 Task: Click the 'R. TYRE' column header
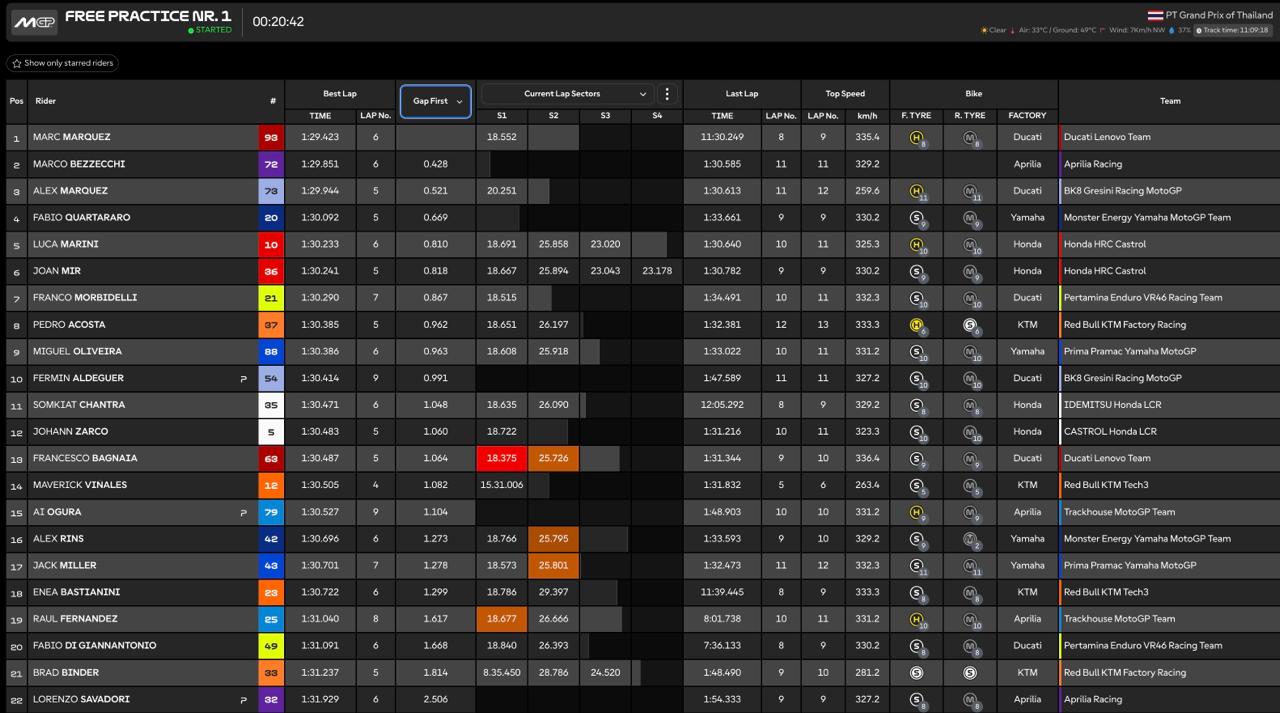pyautogui.click(x=969, y=116)
